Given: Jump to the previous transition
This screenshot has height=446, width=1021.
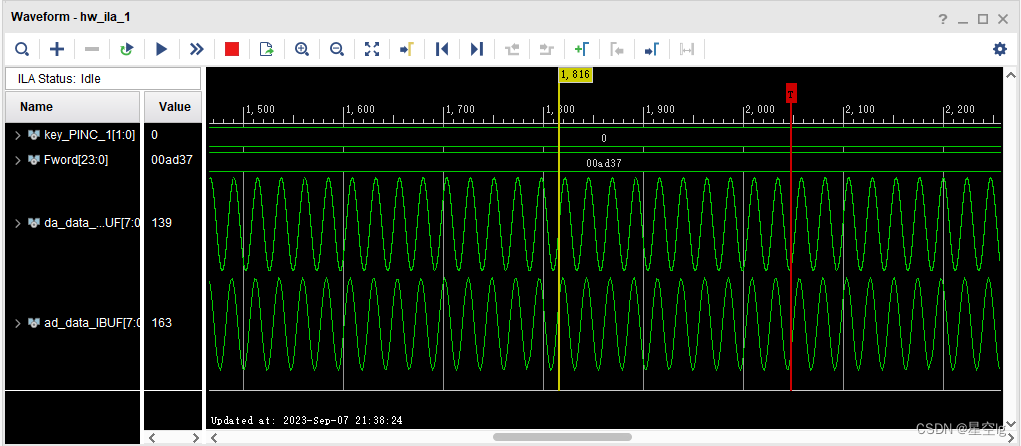Looking at the screenshot, I should tap(512, 49).
